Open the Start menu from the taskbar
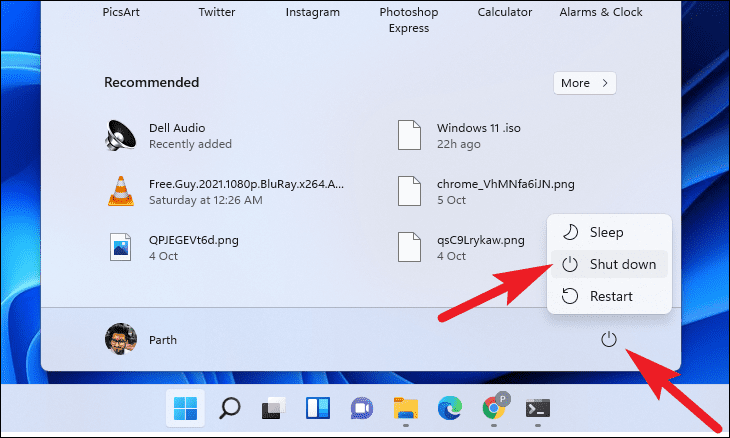This screenshot has height=438, width=730. pos(185,408)
